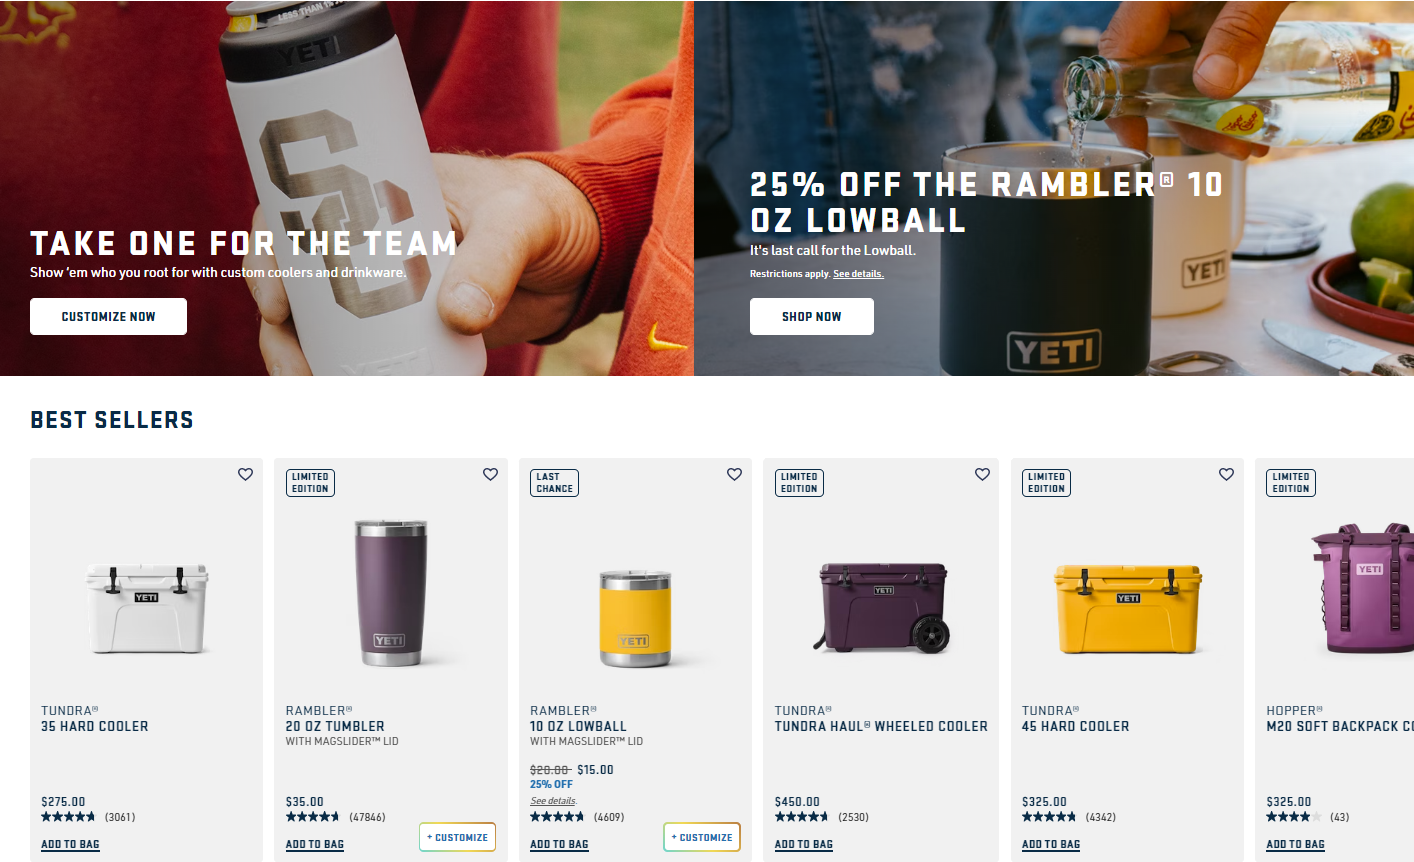Save Tundra 45 Hard Cooler to wishlist
Image resolution: width=1414 pixels, height=862 pixels.
coord(1226,474)
